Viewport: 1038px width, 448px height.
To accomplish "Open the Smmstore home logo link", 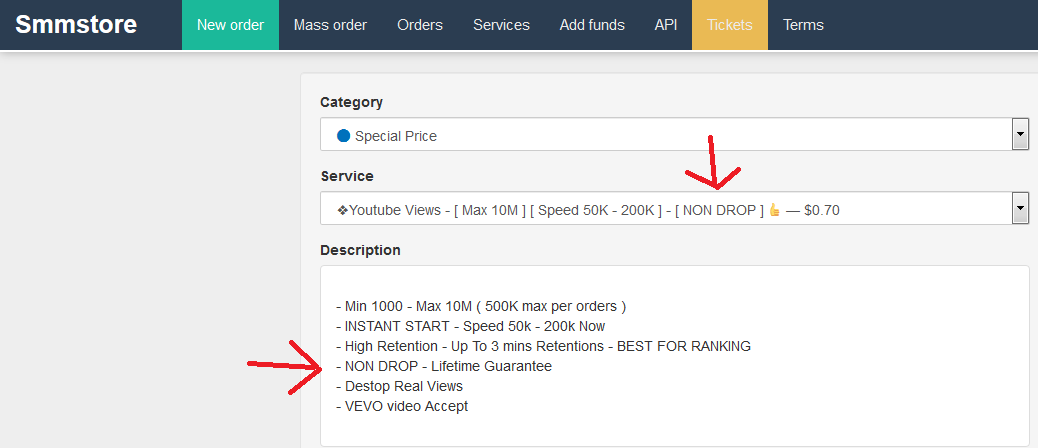I will coord(76,25).
